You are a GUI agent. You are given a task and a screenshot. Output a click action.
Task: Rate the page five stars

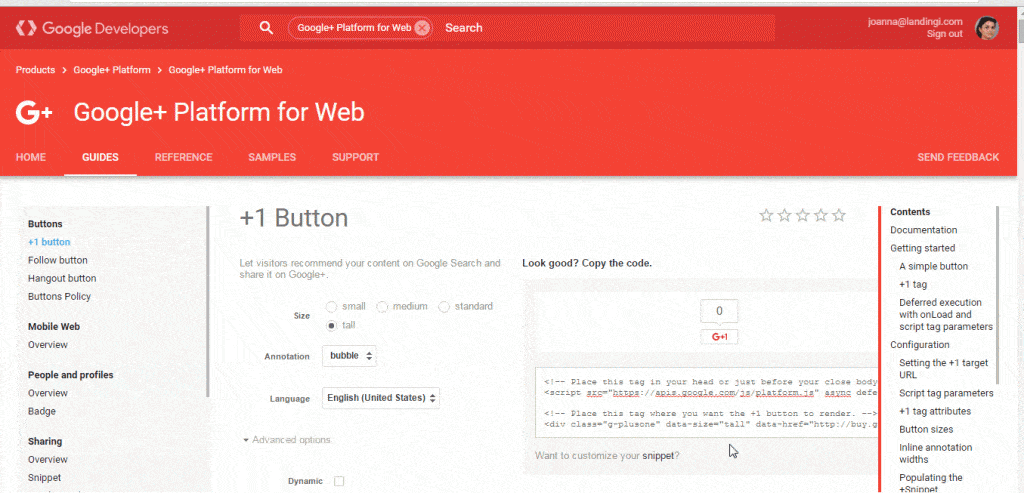click(x=839, y=215)
